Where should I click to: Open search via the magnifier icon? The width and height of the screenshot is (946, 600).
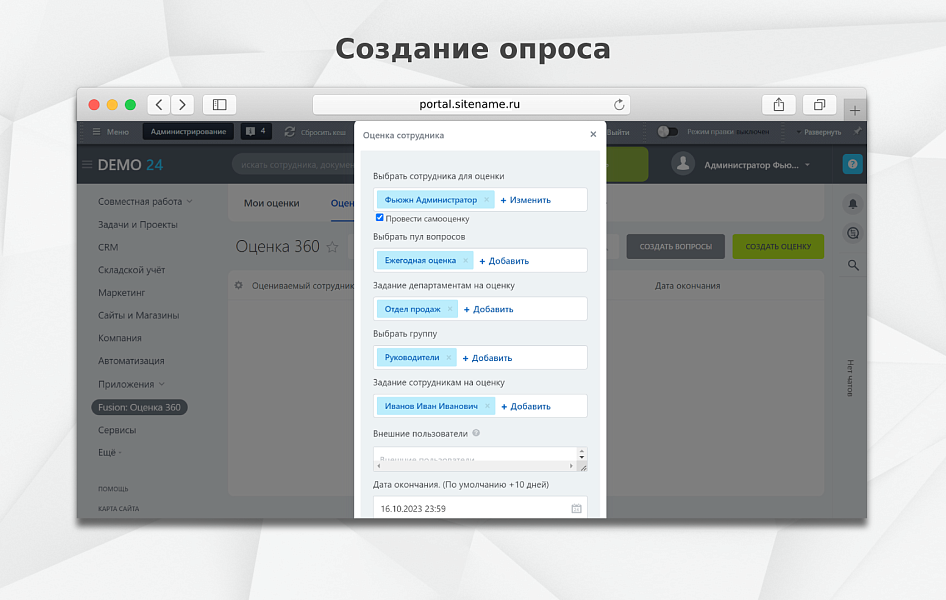851,266
